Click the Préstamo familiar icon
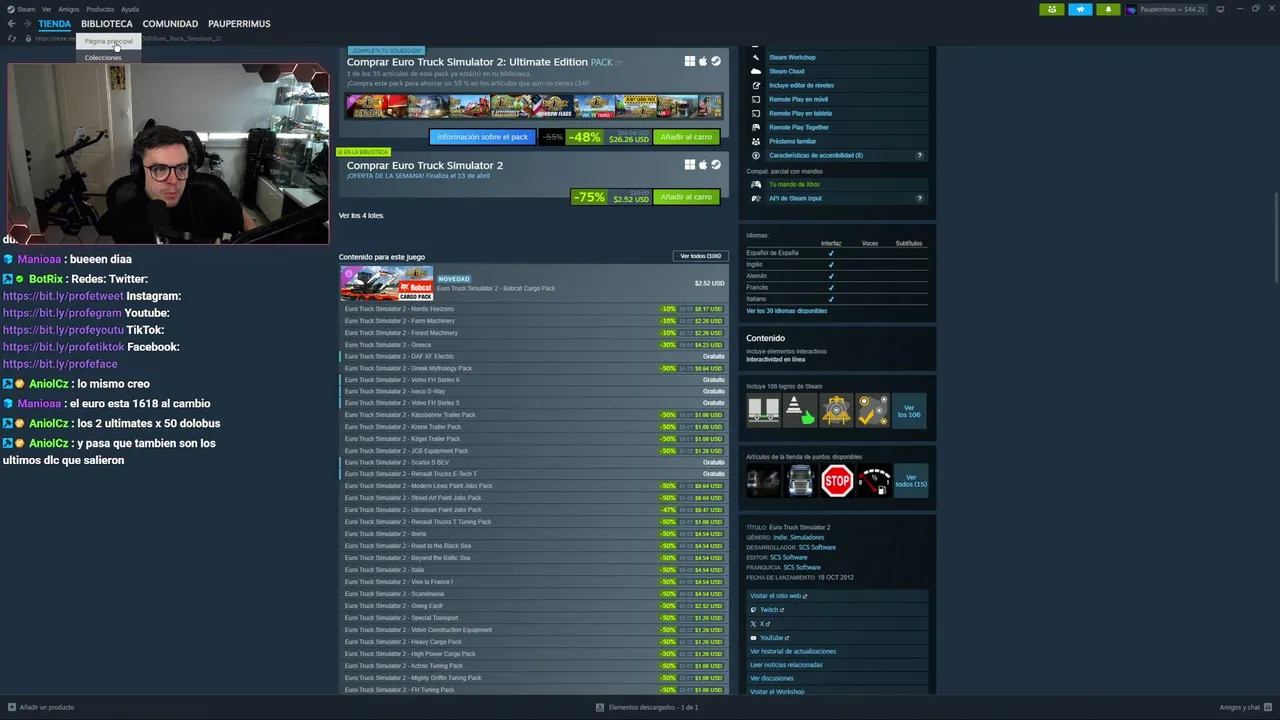This screenshot has width=1280, height=720. pos(756,141)
